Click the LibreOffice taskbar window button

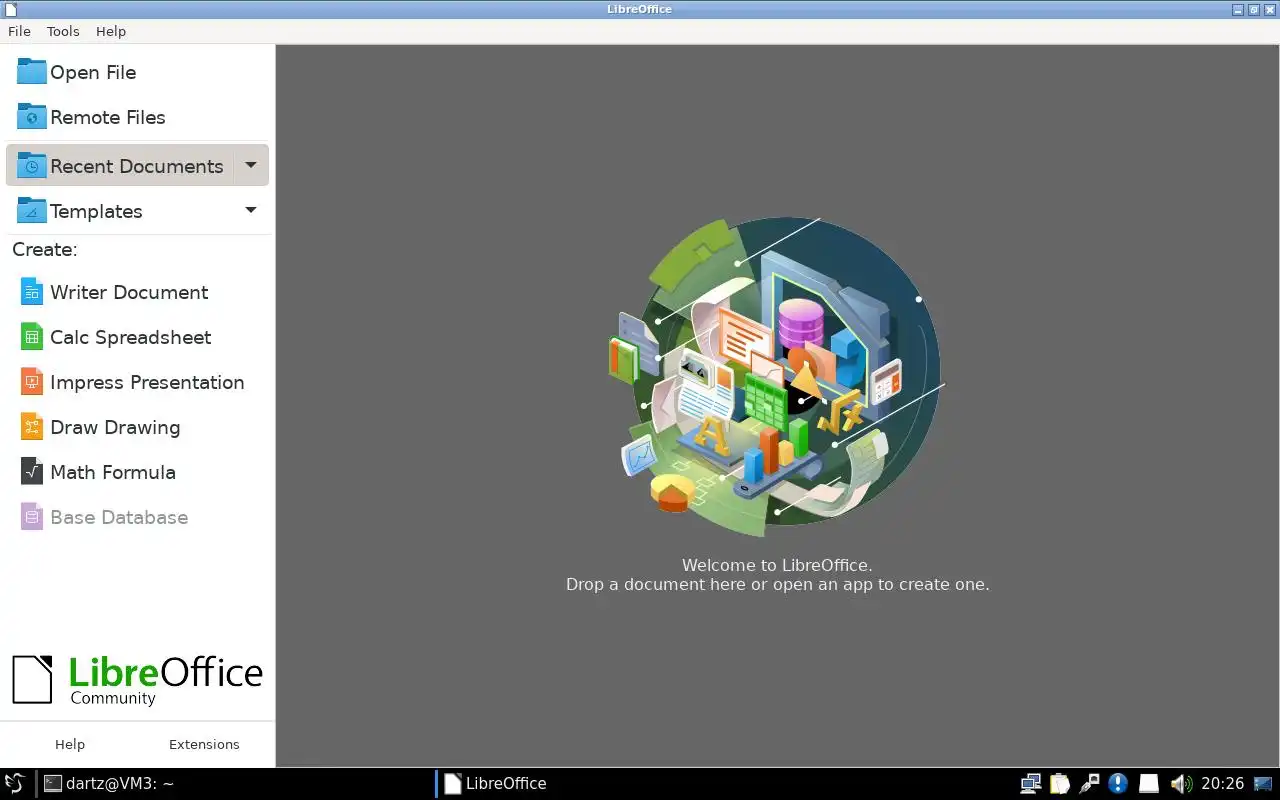pyautogui.click(x=495, y=783)
